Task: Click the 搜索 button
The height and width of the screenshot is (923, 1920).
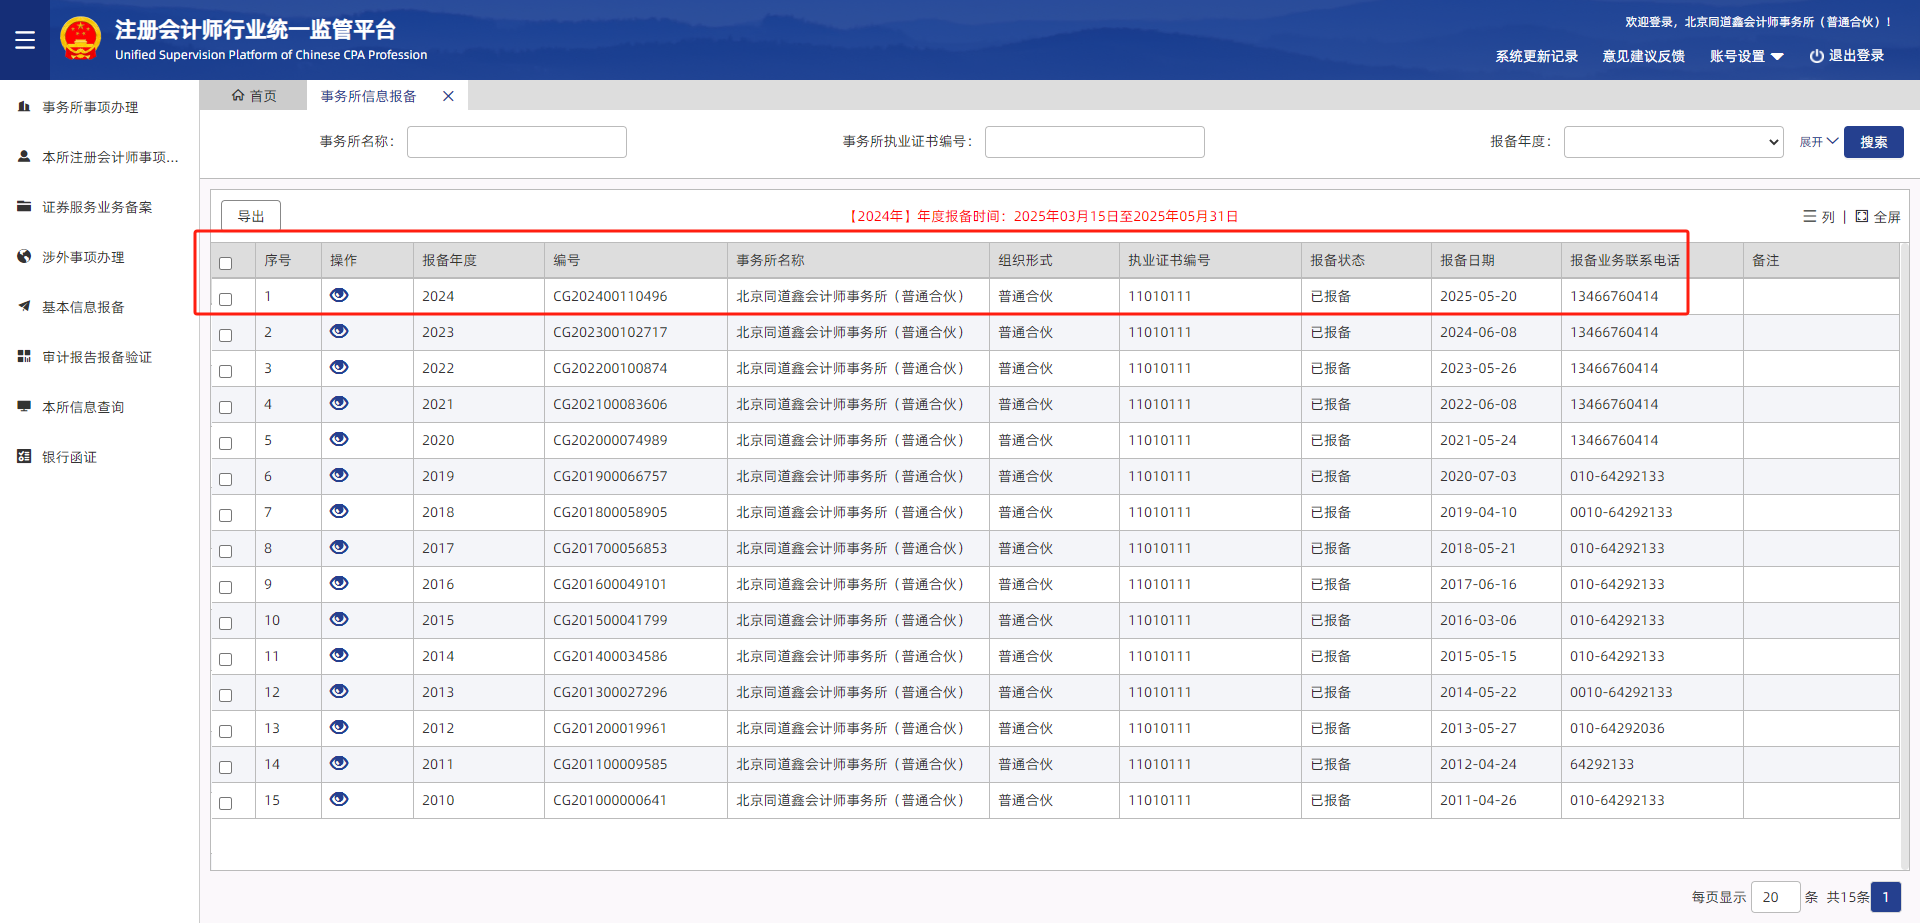Action: (x=1873, y=142)
